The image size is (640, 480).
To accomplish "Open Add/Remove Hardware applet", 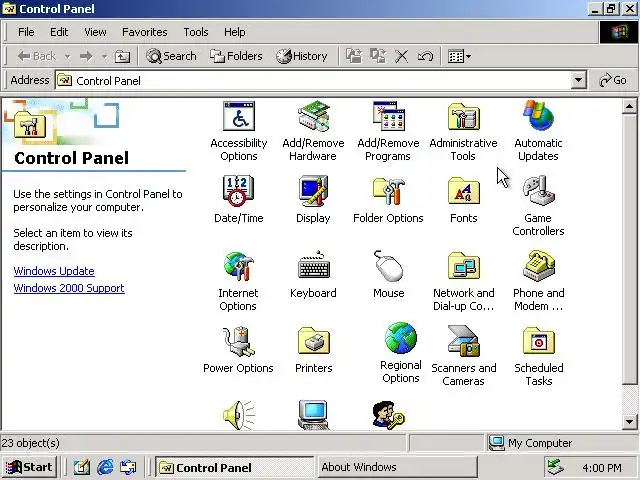I will [313, 117].
